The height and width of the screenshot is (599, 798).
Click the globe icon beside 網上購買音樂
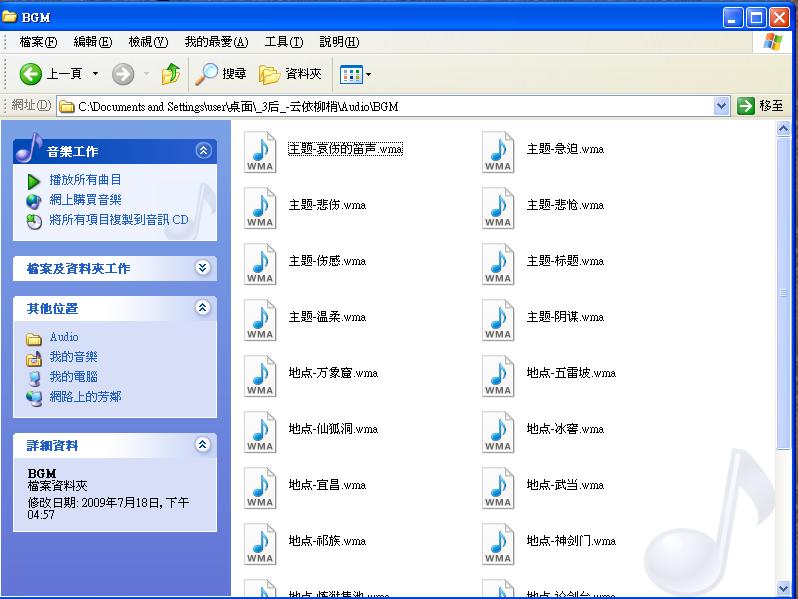coord(34,202)
